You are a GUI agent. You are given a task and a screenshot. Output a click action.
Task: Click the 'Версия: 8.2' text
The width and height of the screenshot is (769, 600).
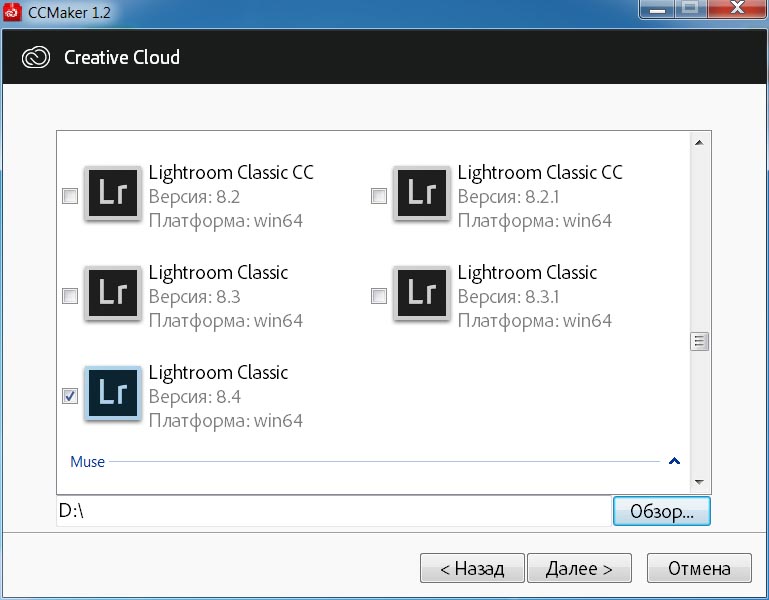194,197
